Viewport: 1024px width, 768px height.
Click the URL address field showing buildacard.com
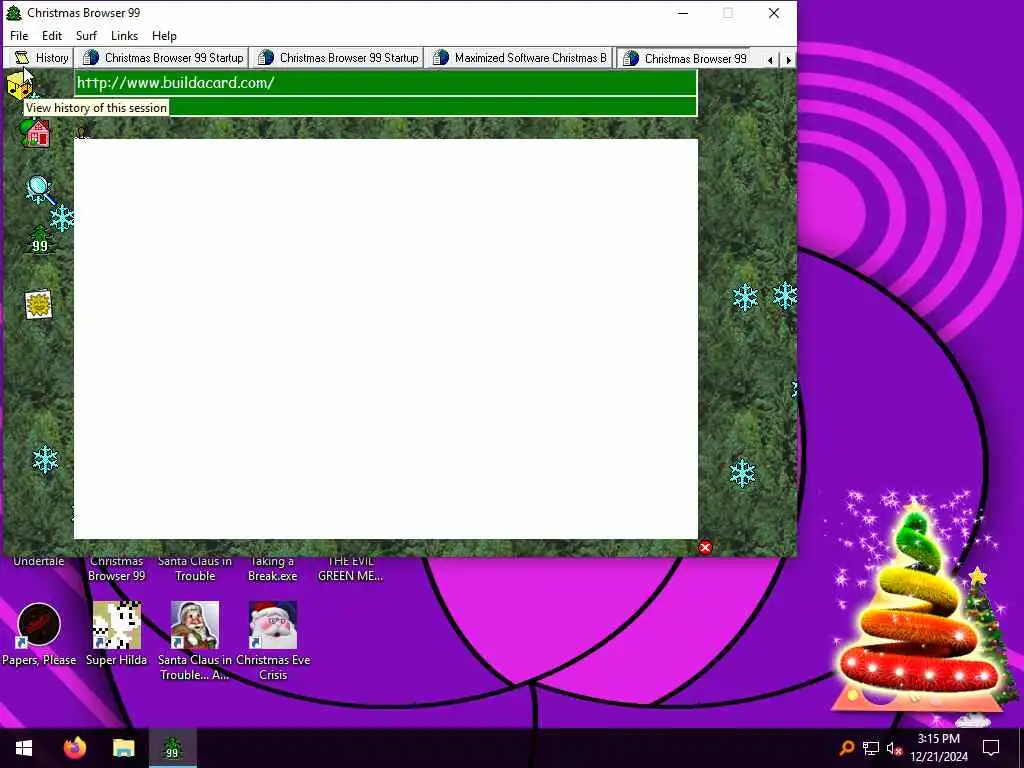385,83
